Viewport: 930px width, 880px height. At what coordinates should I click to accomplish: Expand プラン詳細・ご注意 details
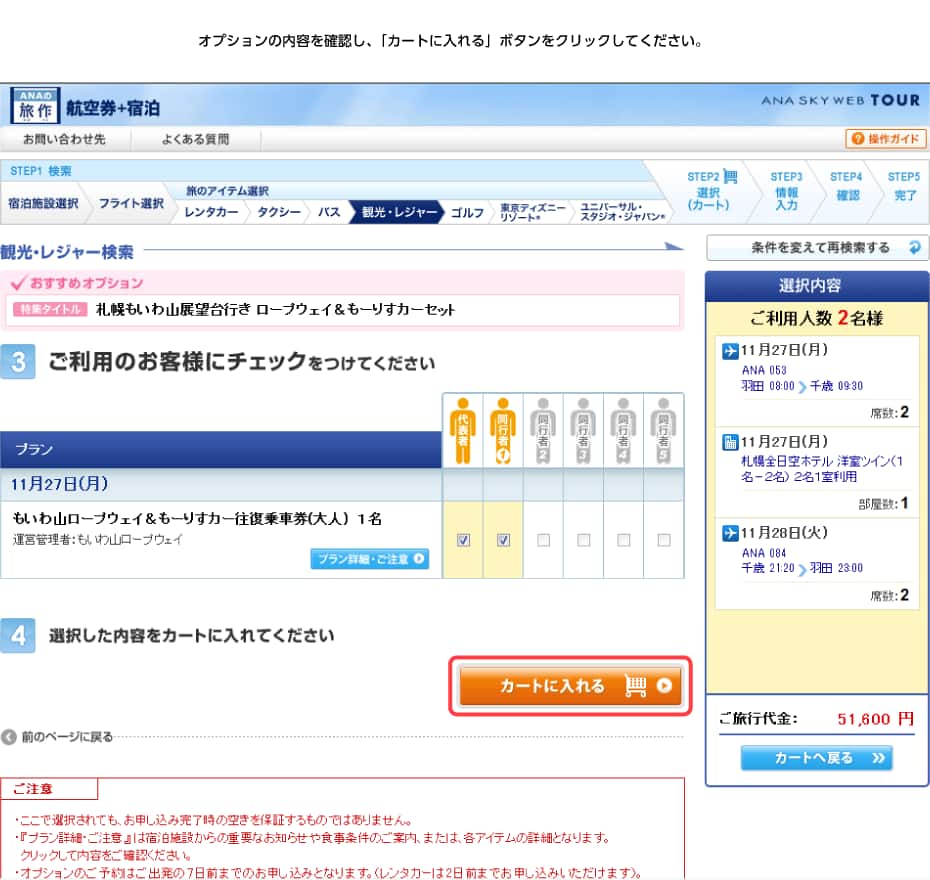[x=369, y=559]
